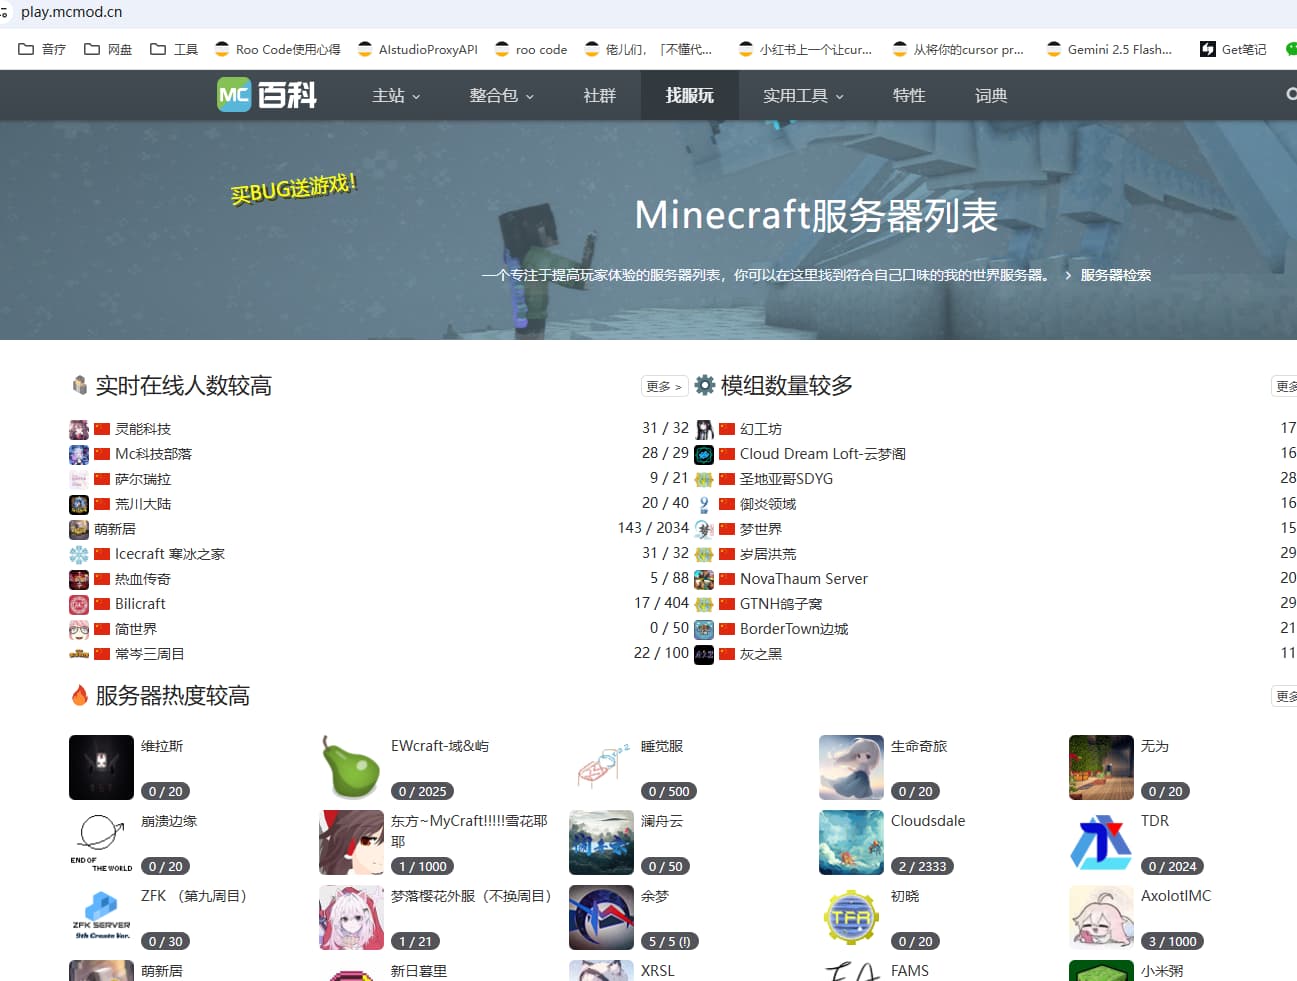Click the 灵能科技 server icon
The width and height of the screenshot is (1297, 981).
[x=79, y=430]
